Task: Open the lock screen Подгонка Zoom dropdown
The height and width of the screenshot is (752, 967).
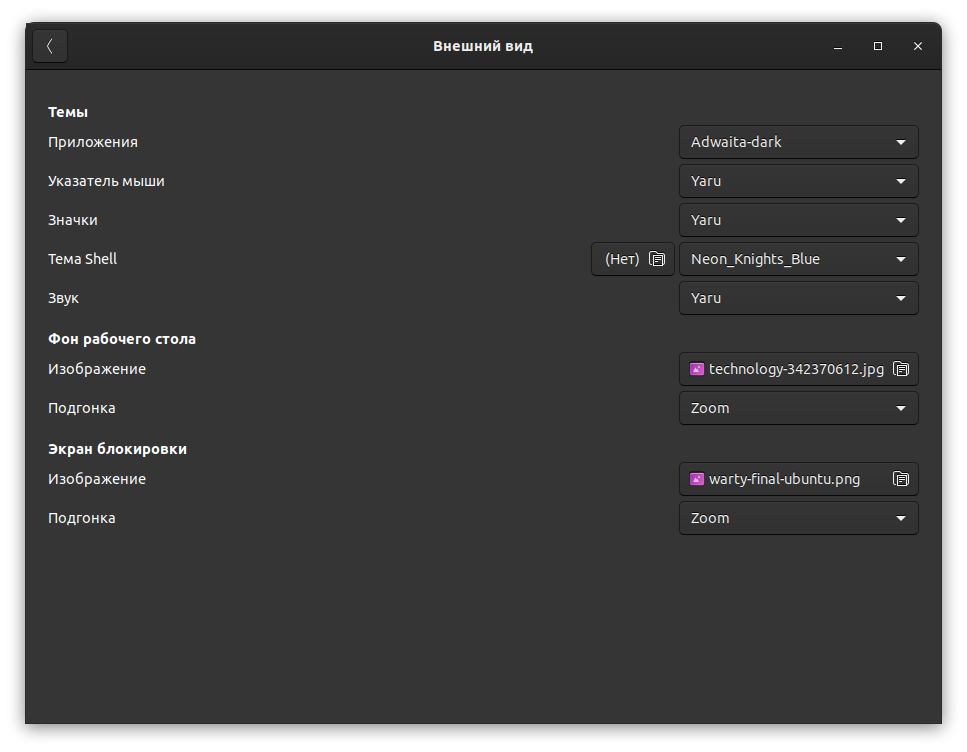Action: (x=798, y=518)
